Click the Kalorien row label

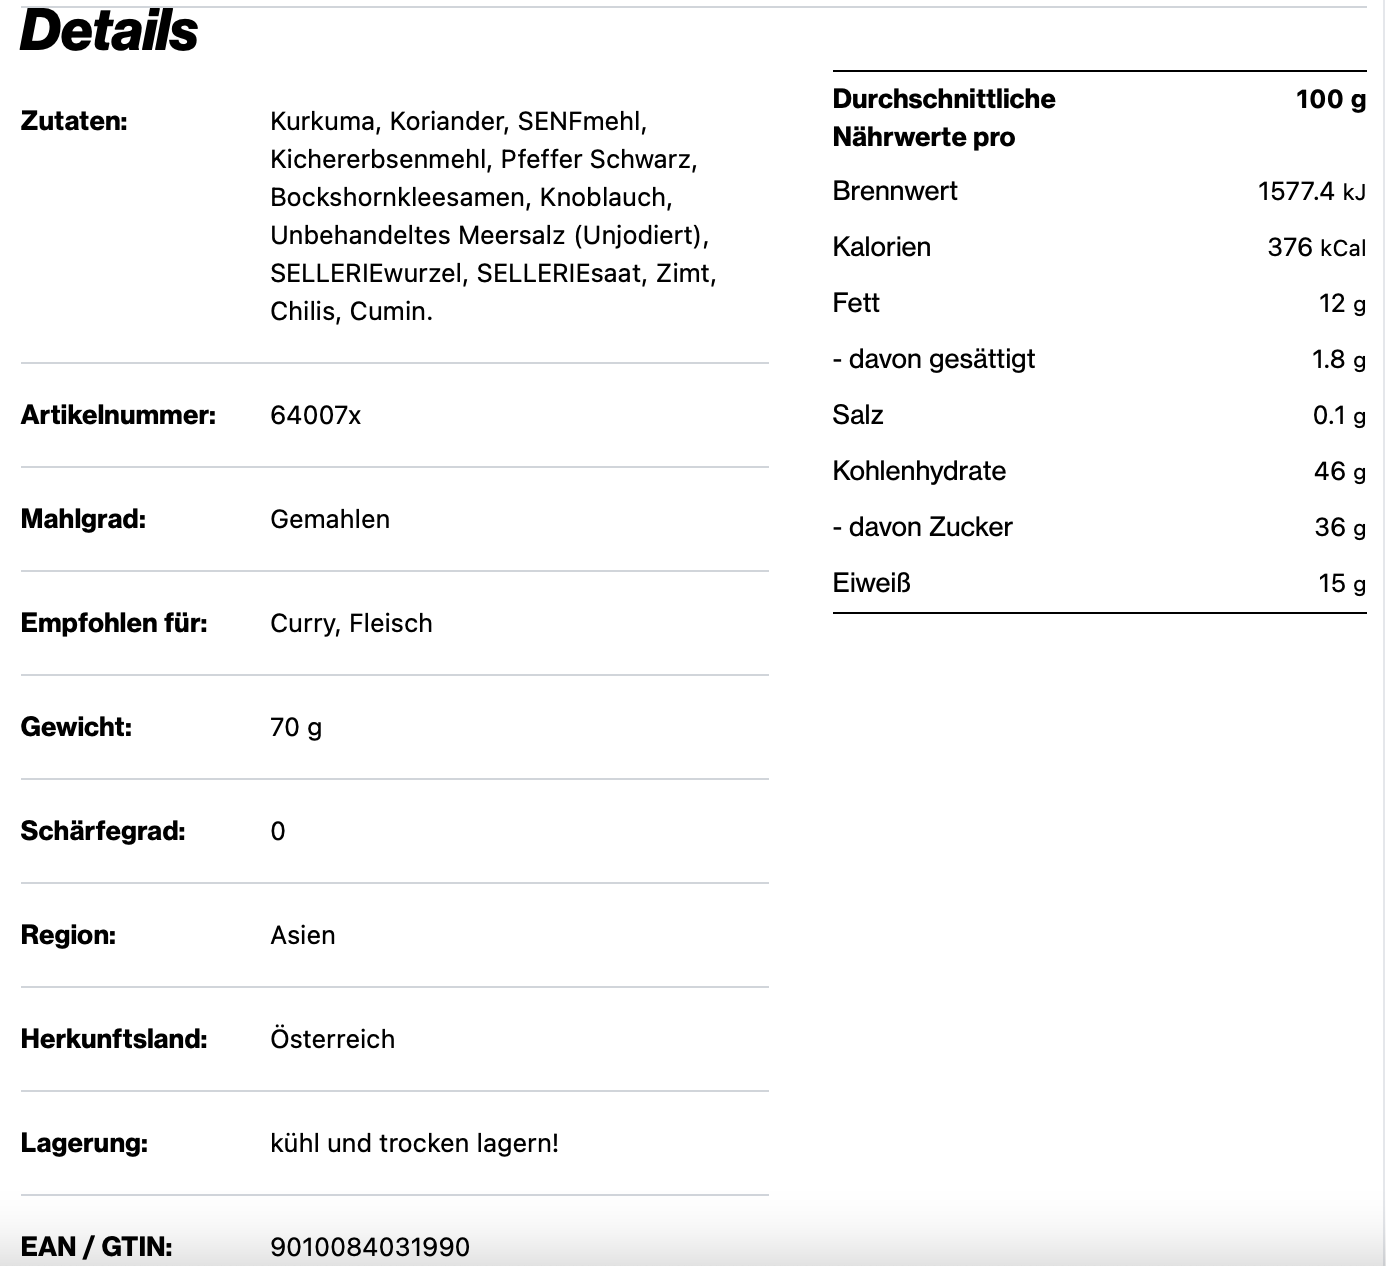pos(881,247)
